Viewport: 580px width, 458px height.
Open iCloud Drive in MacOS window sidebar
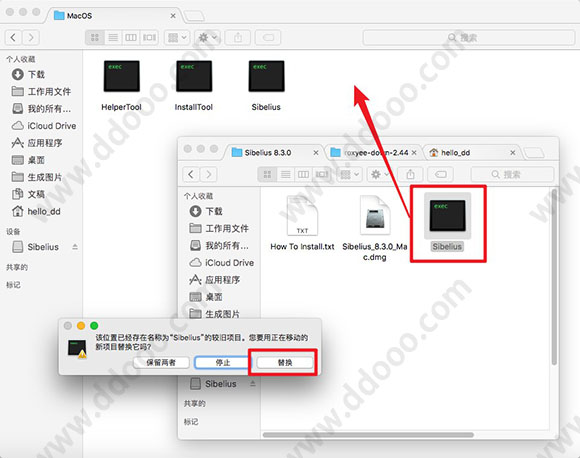[44, 126]
